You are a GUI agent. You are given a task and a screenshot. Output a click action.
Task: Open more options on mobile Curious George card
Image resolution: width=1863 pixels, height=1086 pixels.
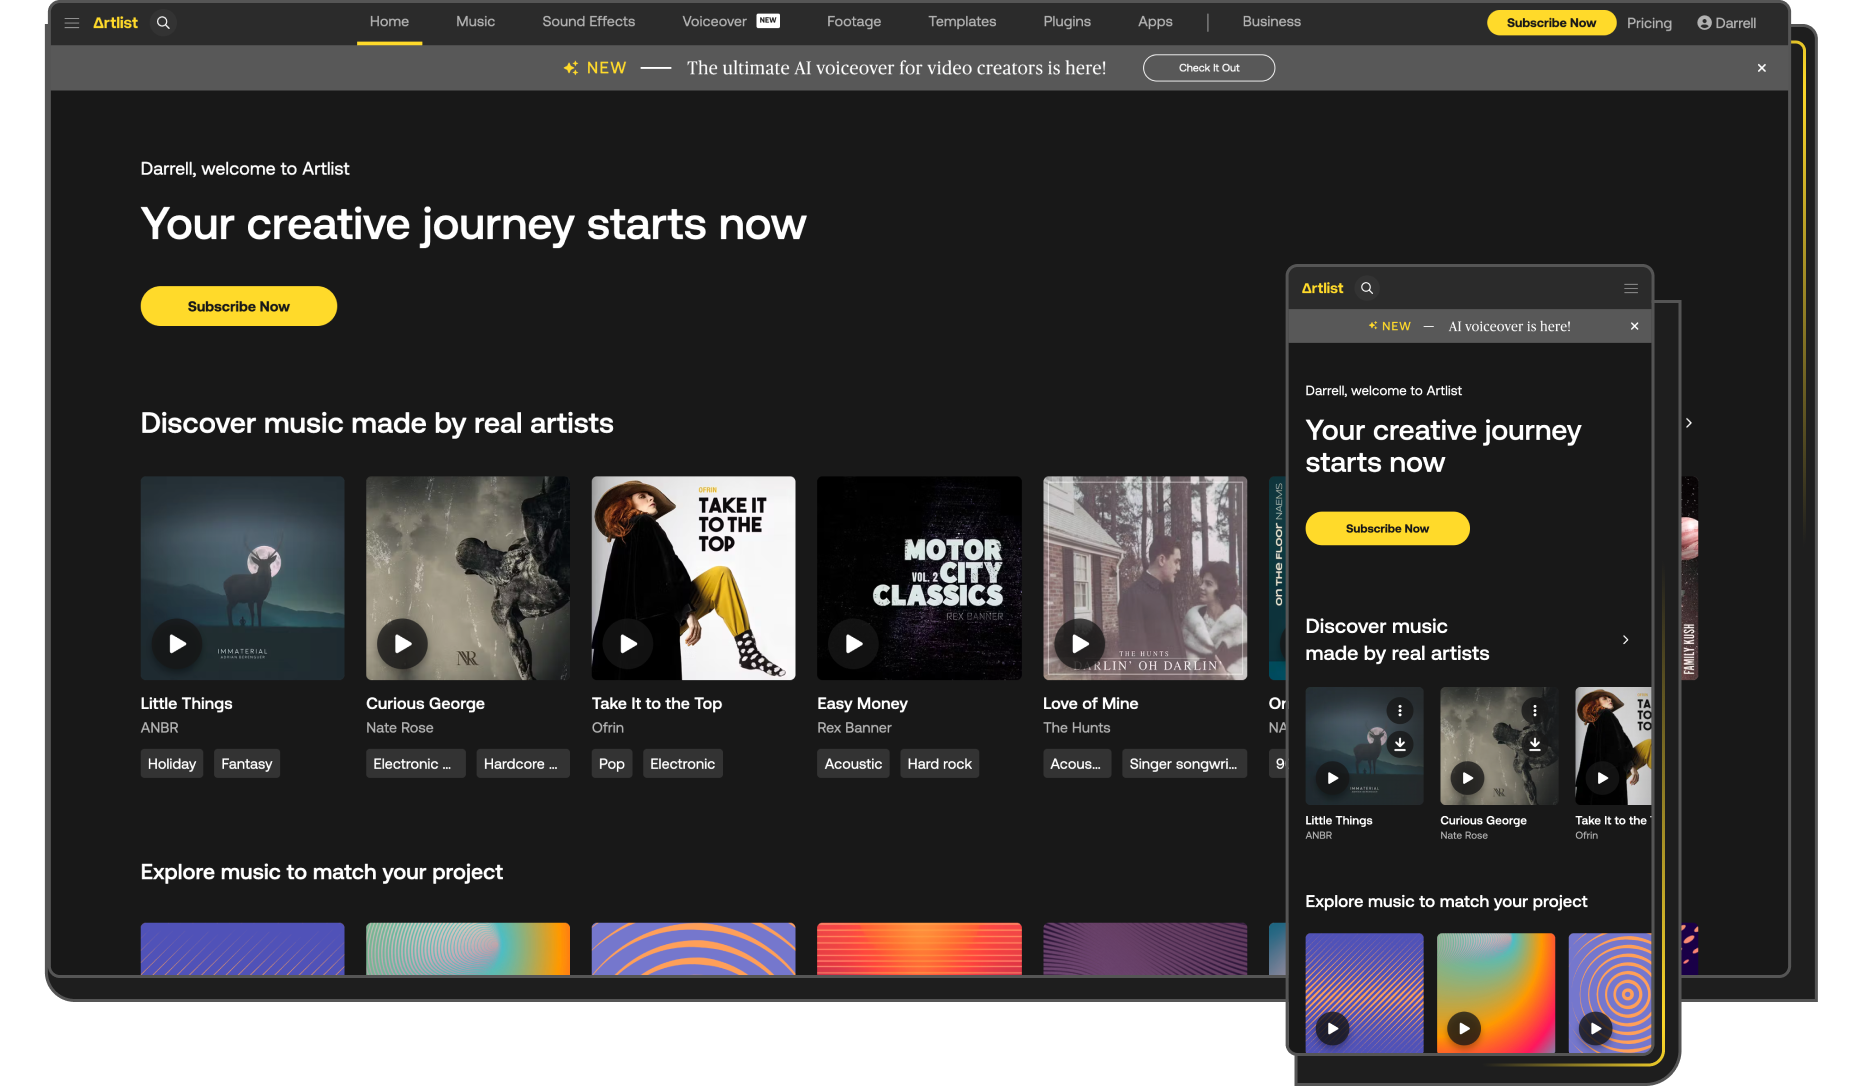pyautogui.click(x=1535, y=710)
